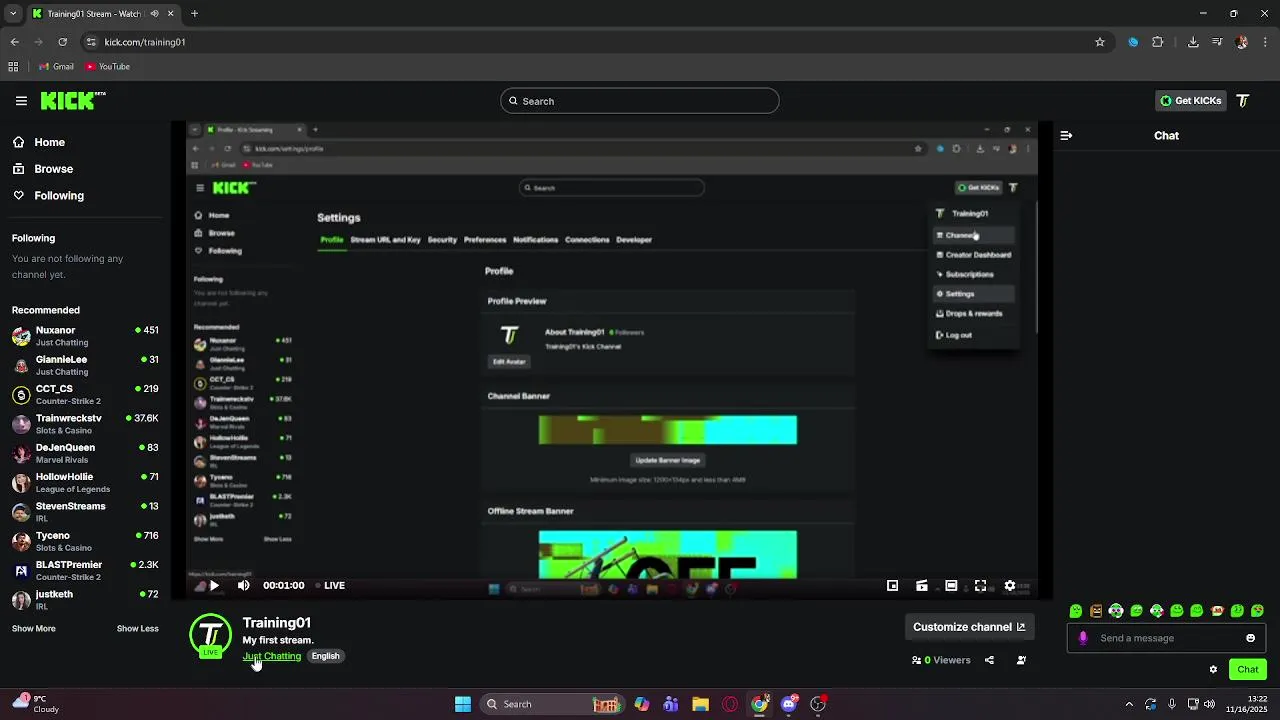This screenshot has width=1280, height=720.
Task: Open File Explorer from taskbar
Action: pos(700,704)
